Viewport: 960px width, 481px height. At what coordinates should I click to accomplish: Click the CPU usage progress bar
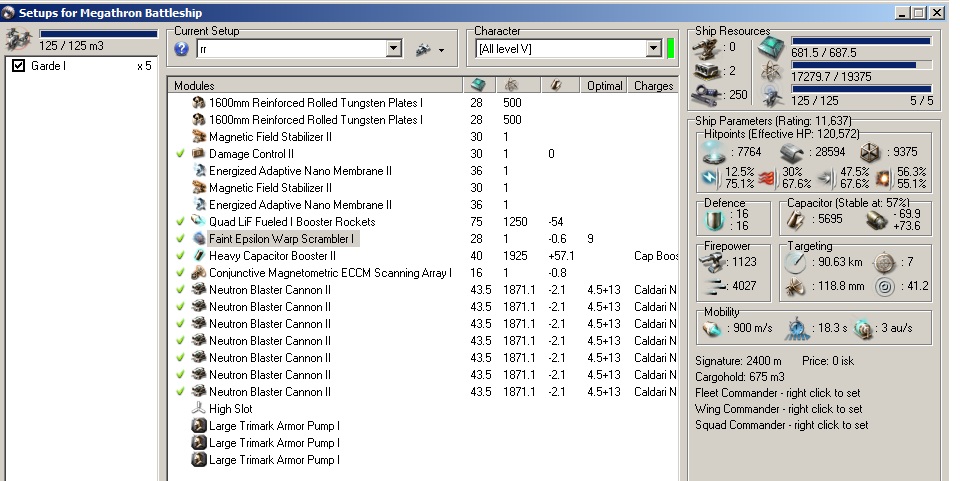click(861, 41)
